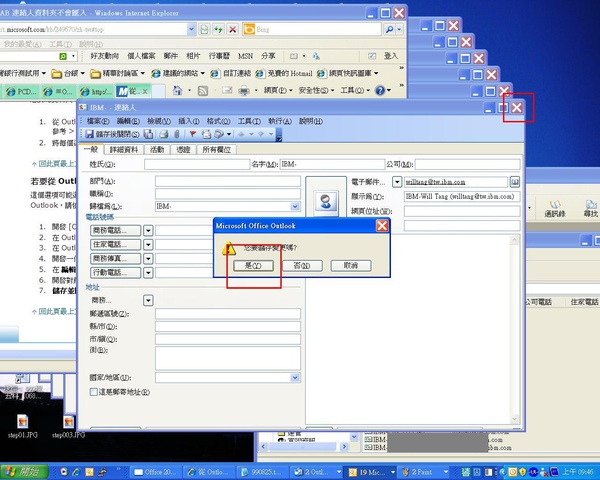Open the 網頁(P) menu in IE

point(278,90)
